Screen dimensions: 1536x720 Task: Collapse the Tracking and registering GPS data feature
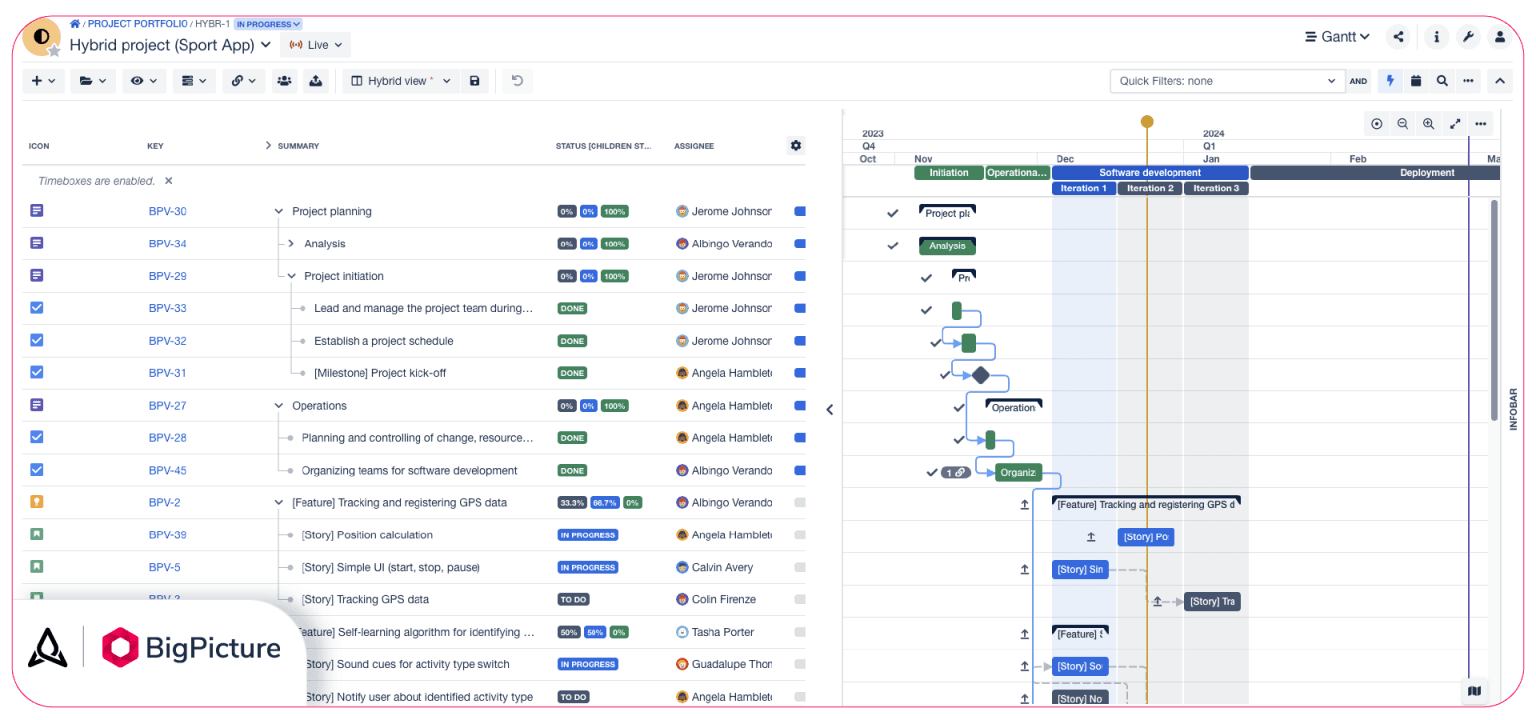(x=279, y=503)
